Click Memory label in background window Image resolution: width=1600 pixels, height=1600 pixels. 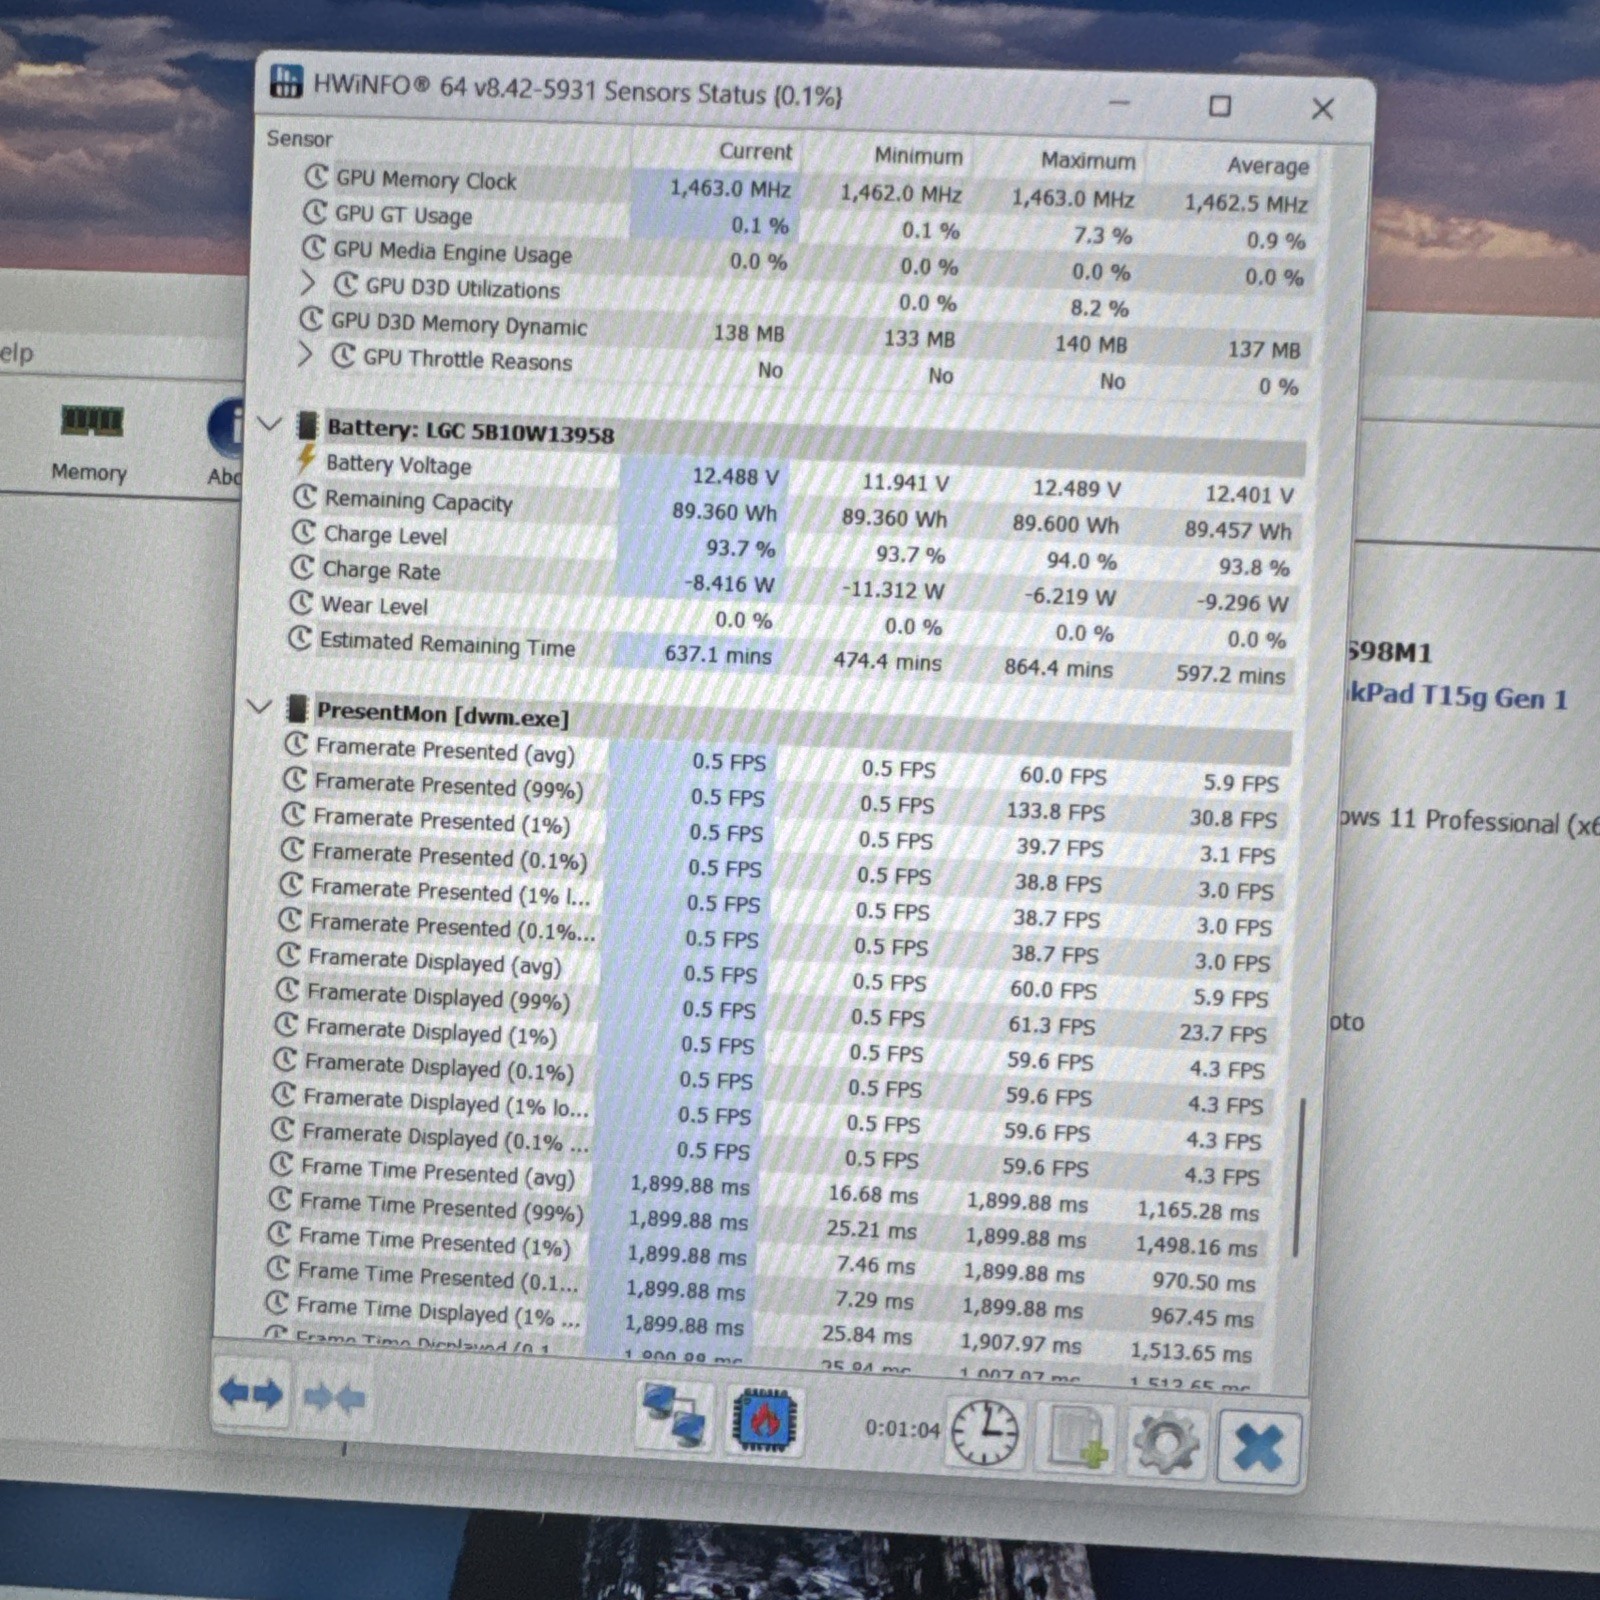[x=89, y=472]
